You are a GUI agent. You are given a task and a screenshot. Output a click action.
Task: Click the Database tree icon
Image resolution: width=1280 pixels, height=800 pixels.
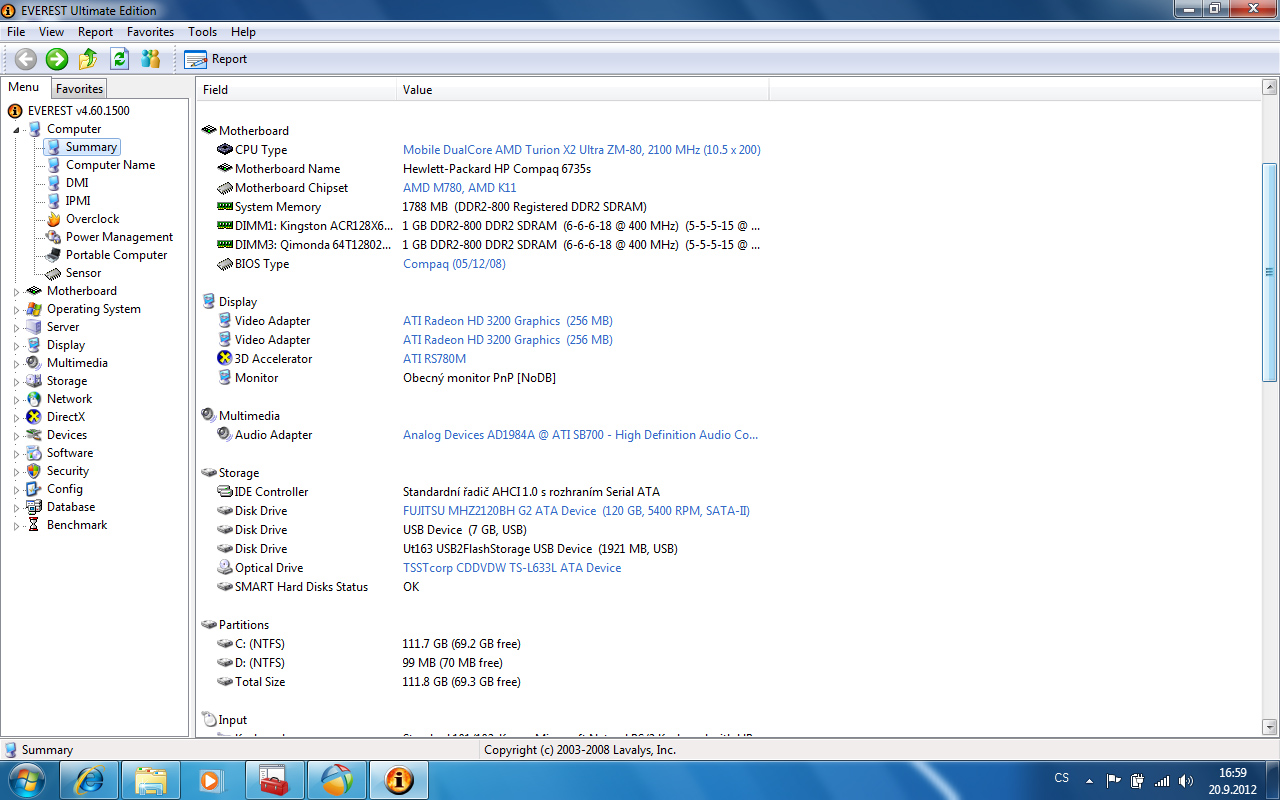(34, 507)
